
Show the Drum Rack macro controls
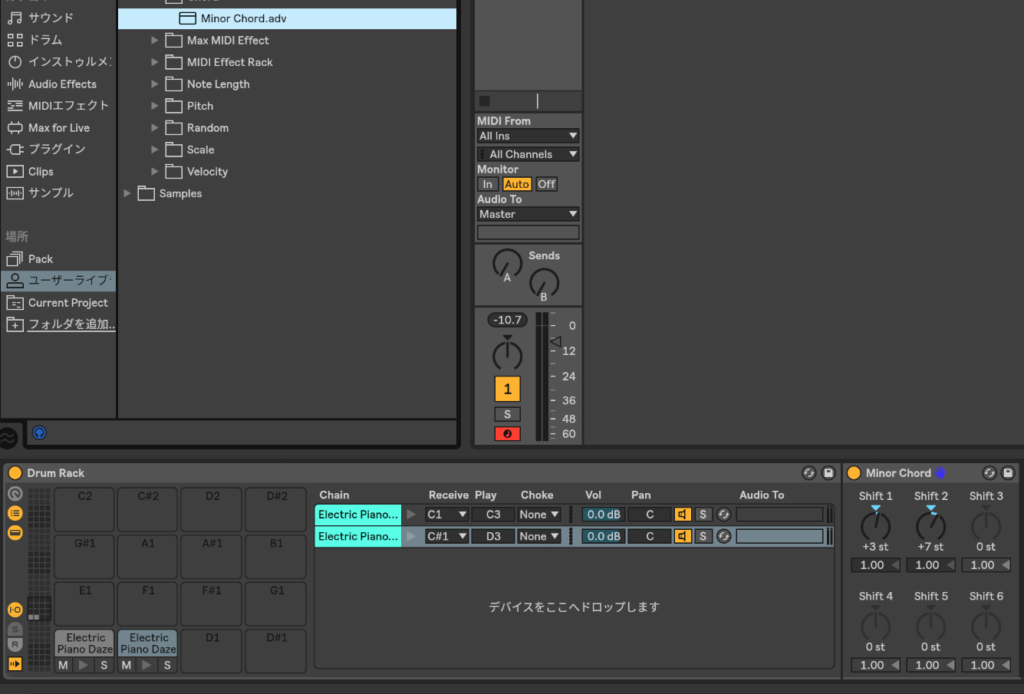point(15,494)
